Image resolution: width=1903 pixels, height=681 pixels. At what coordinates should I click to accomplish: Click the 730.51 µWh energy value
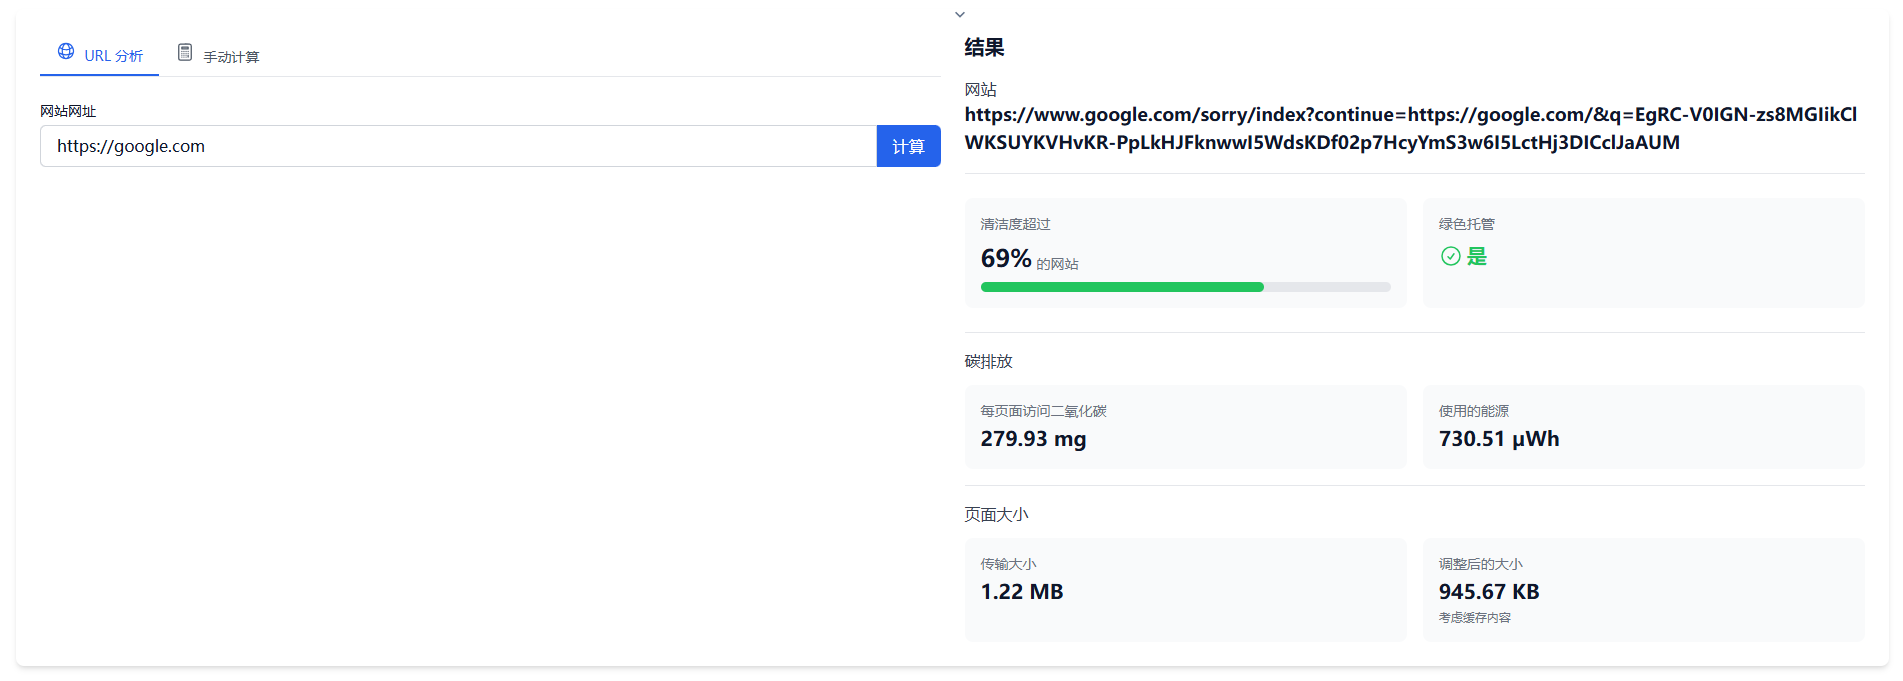pos(1498,439)
